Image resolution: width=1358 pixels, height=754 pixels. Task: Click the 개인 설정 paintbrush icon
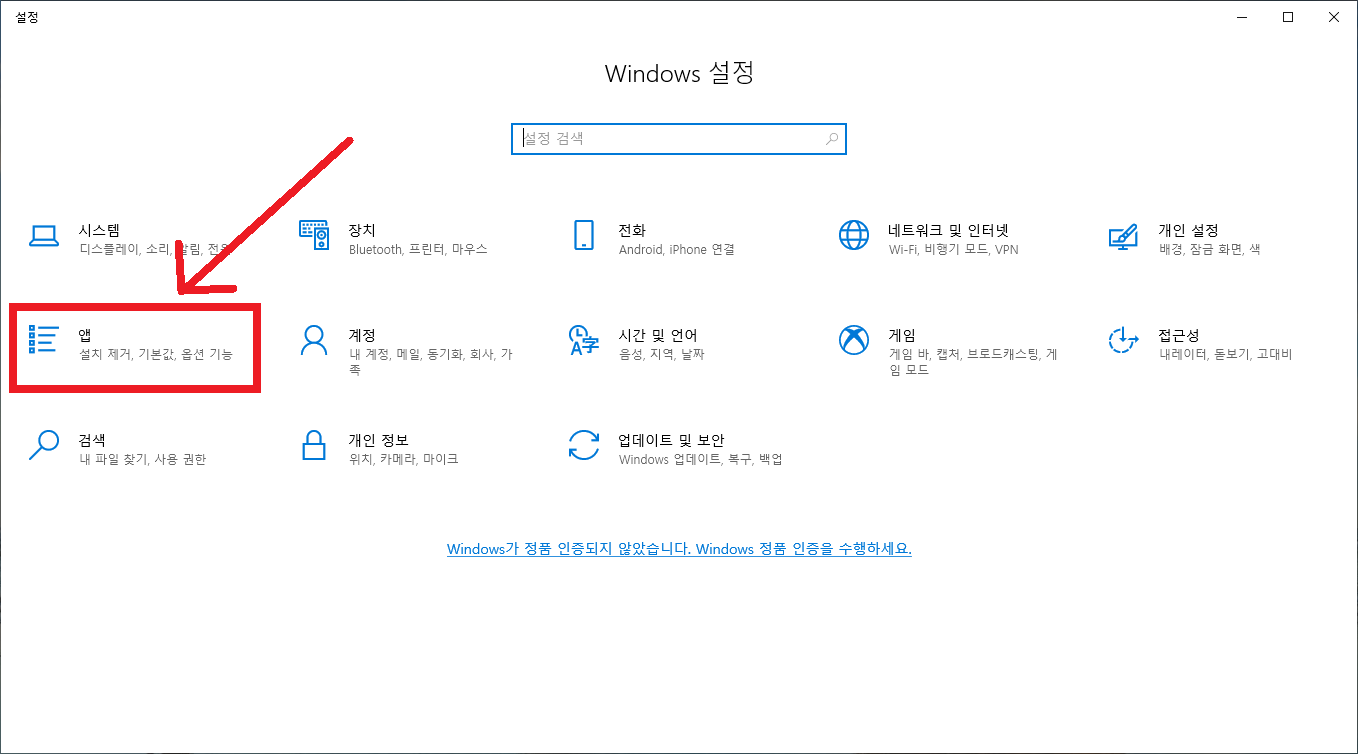point(1124,236)
